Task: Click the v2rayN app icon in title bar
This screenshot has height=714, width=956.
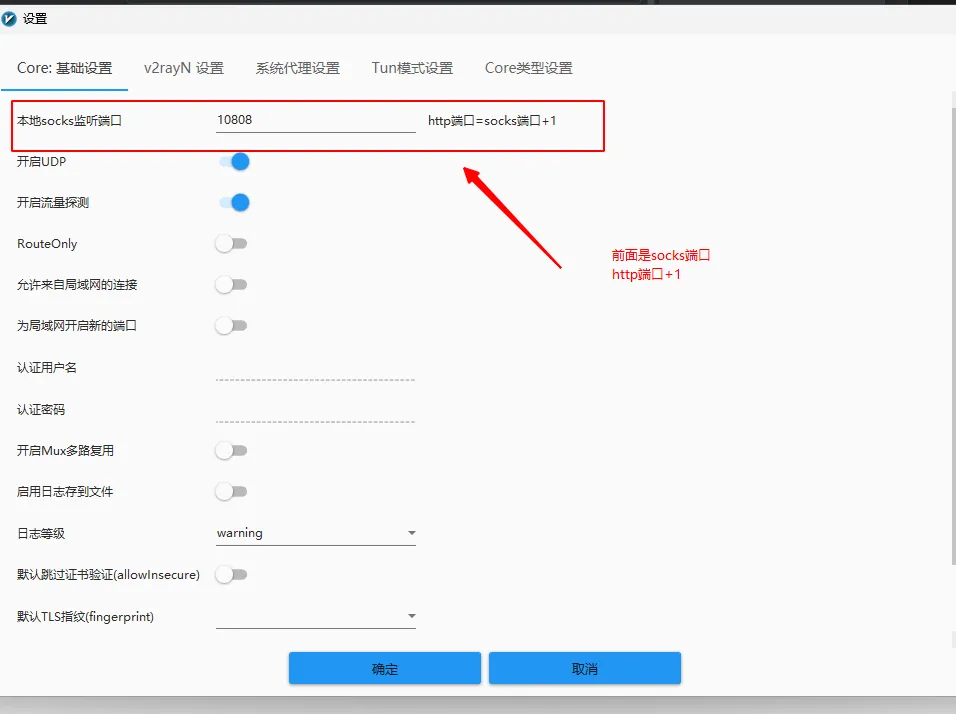Action: tap(10, 18)
